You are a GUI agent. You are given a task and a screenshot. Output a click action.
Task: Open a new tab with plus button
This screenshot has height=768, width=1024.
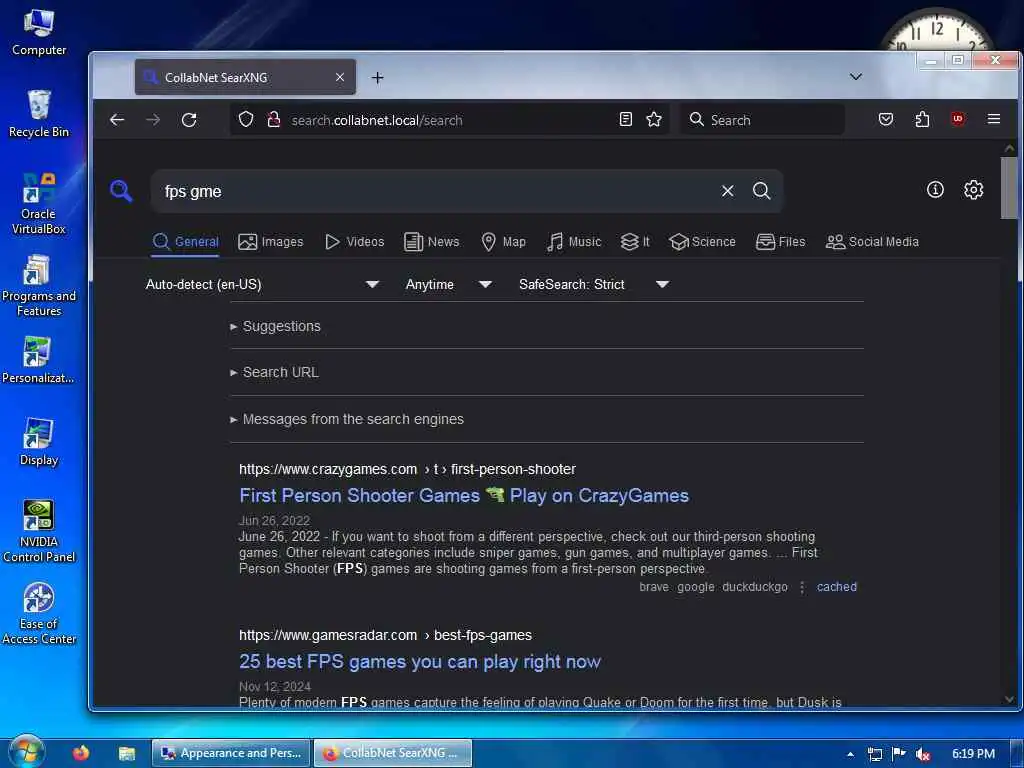(x=377, y=78)
